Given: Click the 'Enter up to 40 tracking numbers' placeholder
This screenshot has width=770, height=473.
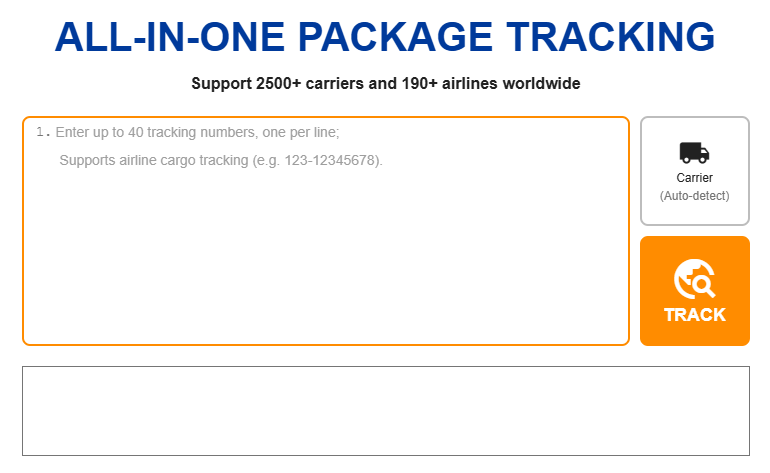Looking at the screenshot, I should click(197, 132).
